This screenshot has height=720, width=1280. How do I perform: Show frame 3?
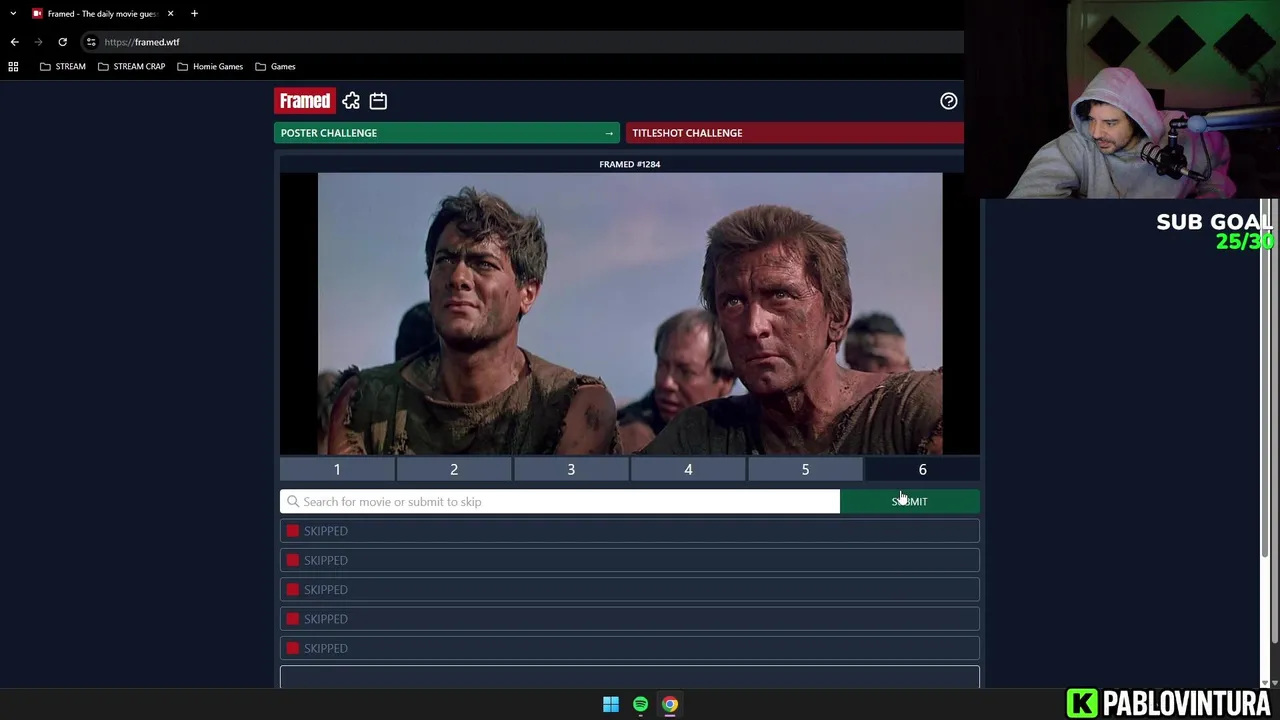click(x=571, y=469)
